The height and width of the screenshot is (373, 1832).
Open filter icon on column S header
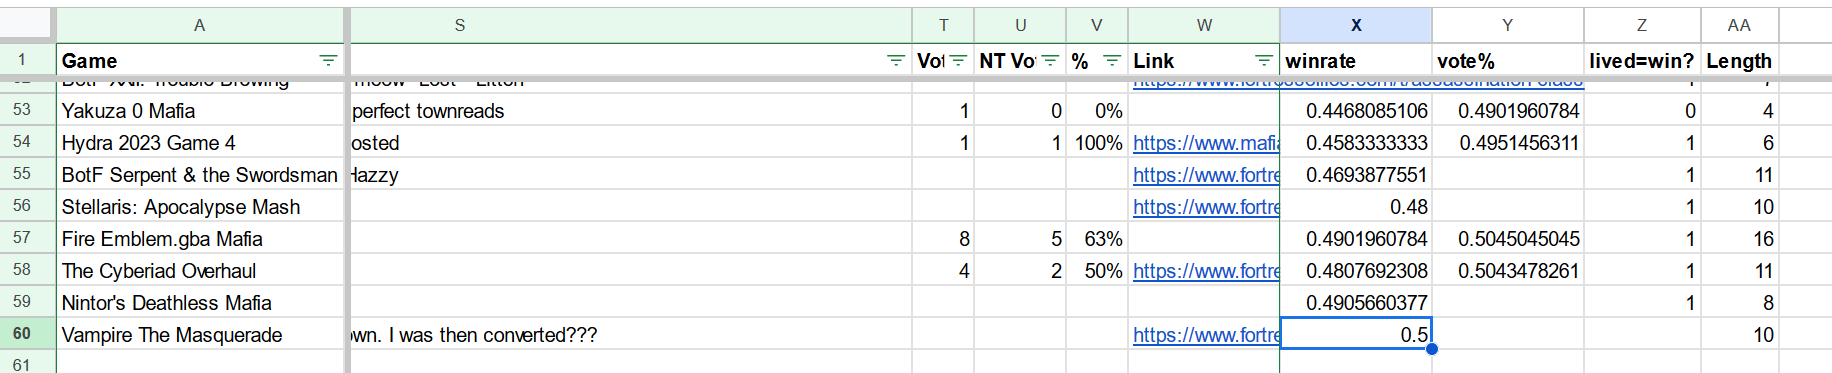(x=895, y=61)
